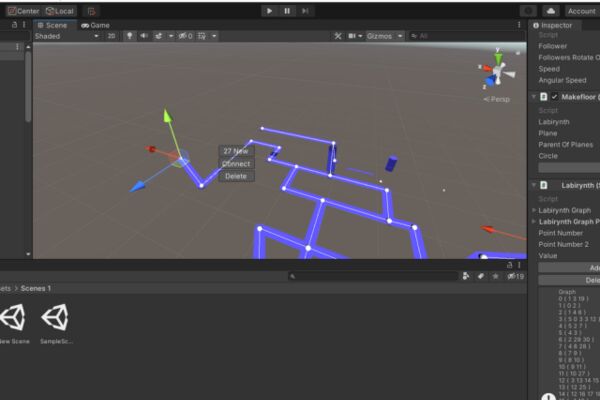The image size is (600, 400).
Task: Toggle grid snapping icon beside Local
Action: (91, 11)
